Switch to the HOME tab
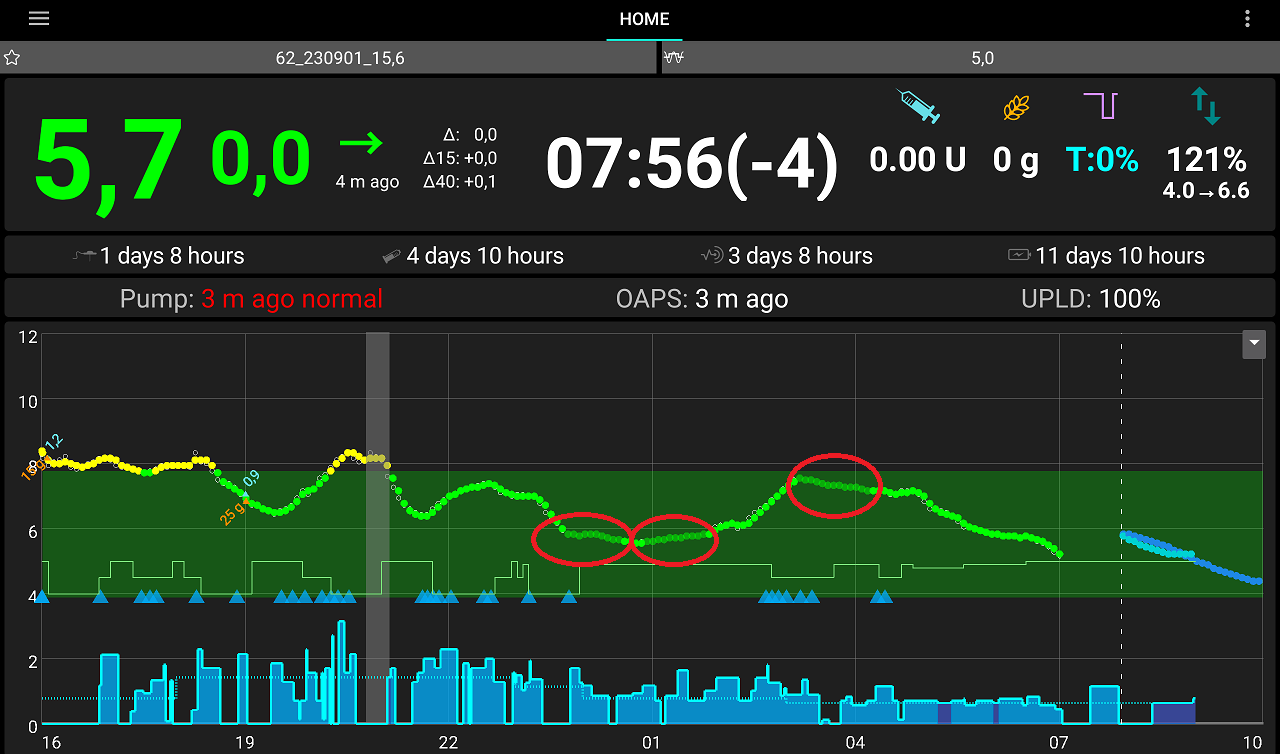 pos(643,18)
